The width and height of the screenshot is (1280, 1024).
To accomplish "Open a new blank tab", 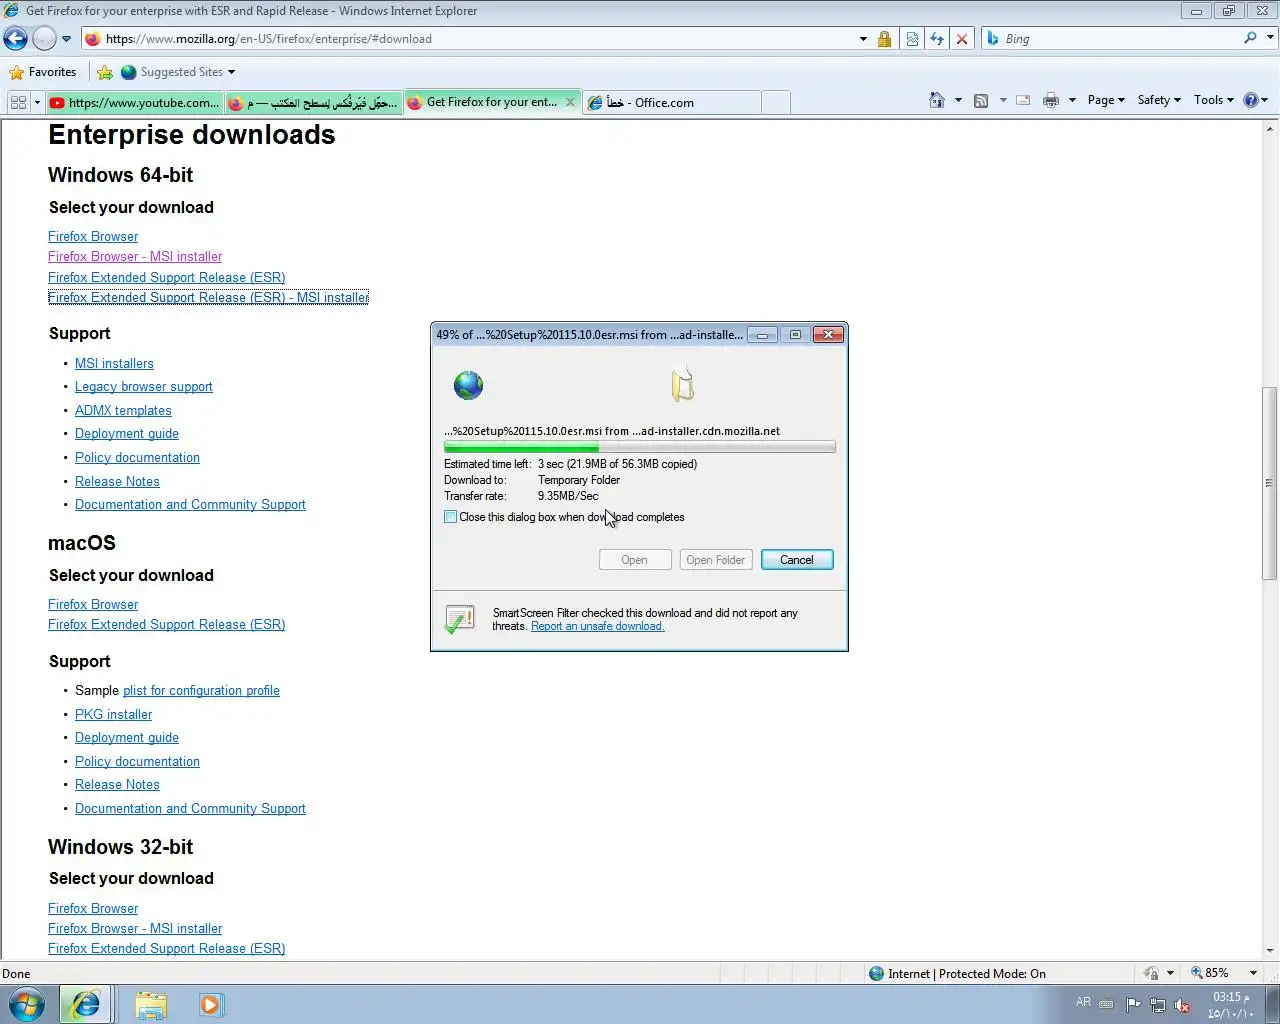I will (x=776, y=102).
